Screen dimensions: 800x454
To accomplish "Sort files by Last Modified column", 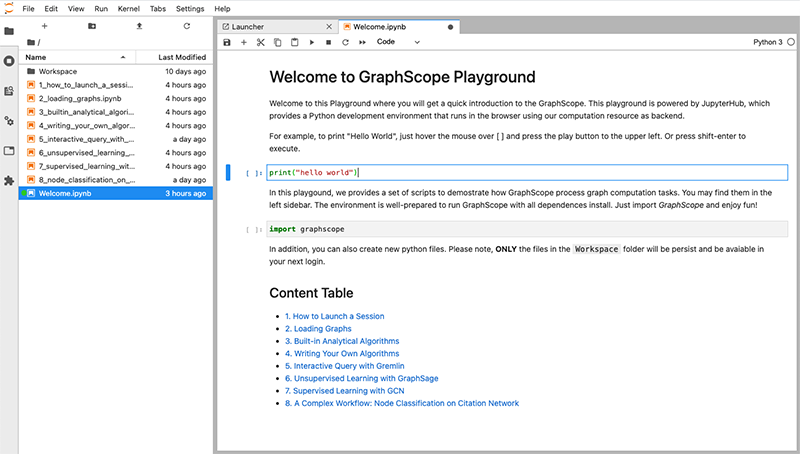I will tap(181, 57).
